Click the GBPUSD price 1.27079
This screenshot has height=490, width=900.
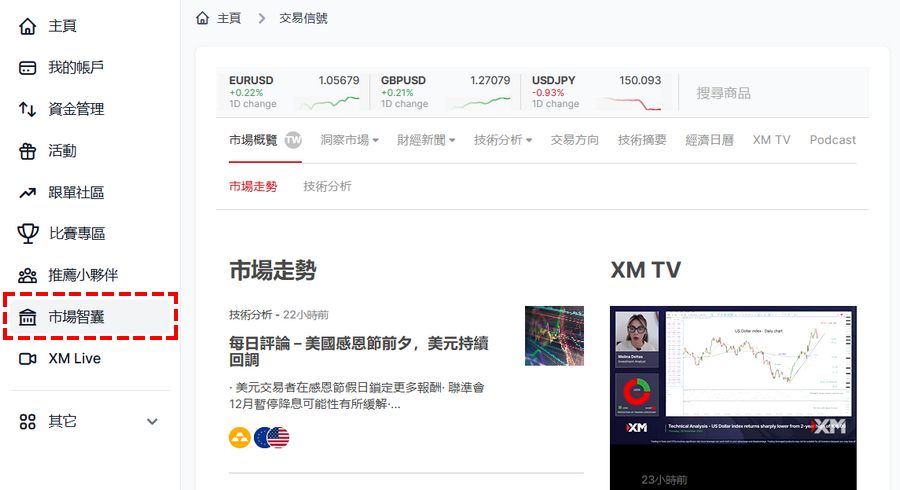point(490,80)
